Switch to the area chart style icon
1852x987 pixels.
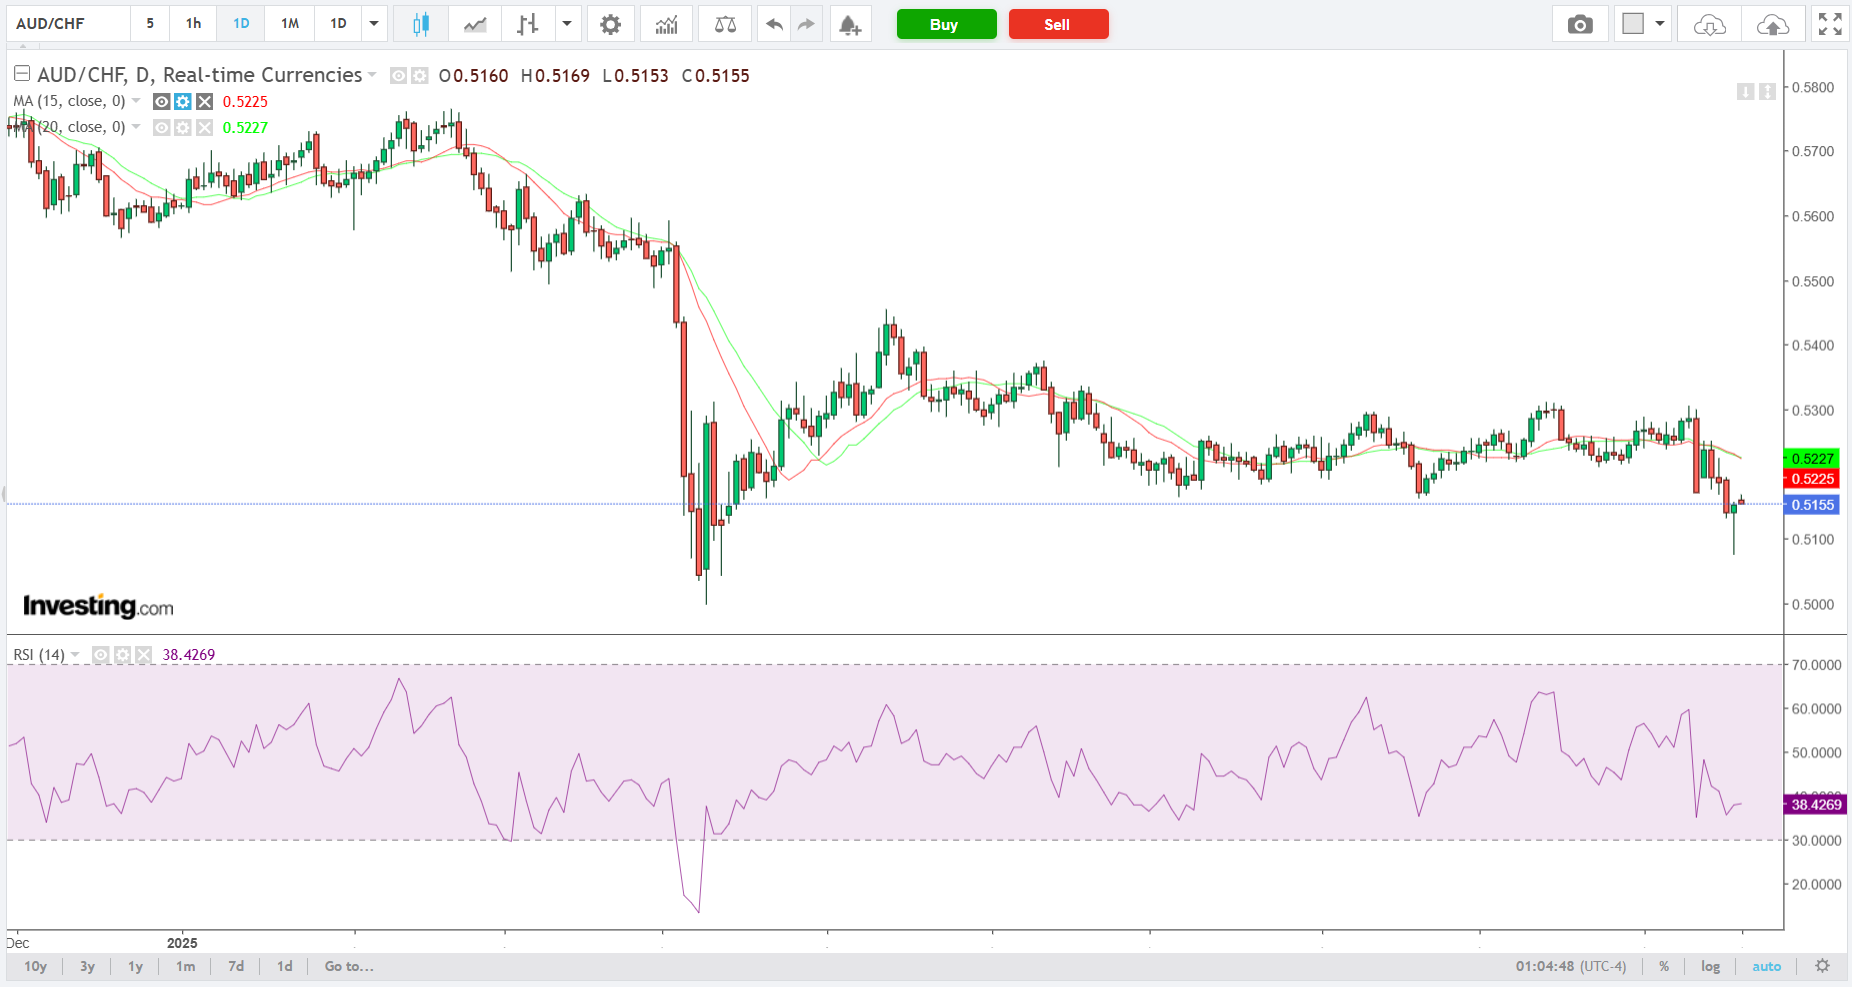[475, 24]
